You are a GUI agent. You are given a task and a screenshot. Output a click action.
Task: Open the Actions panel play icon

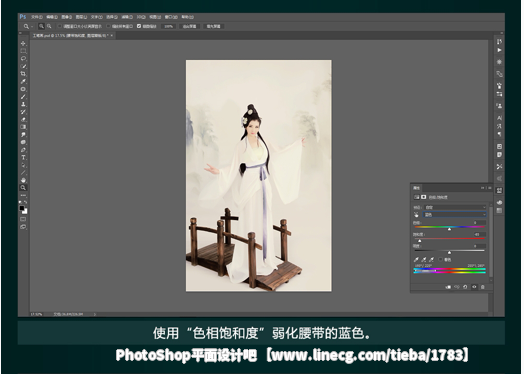(499, 50)
